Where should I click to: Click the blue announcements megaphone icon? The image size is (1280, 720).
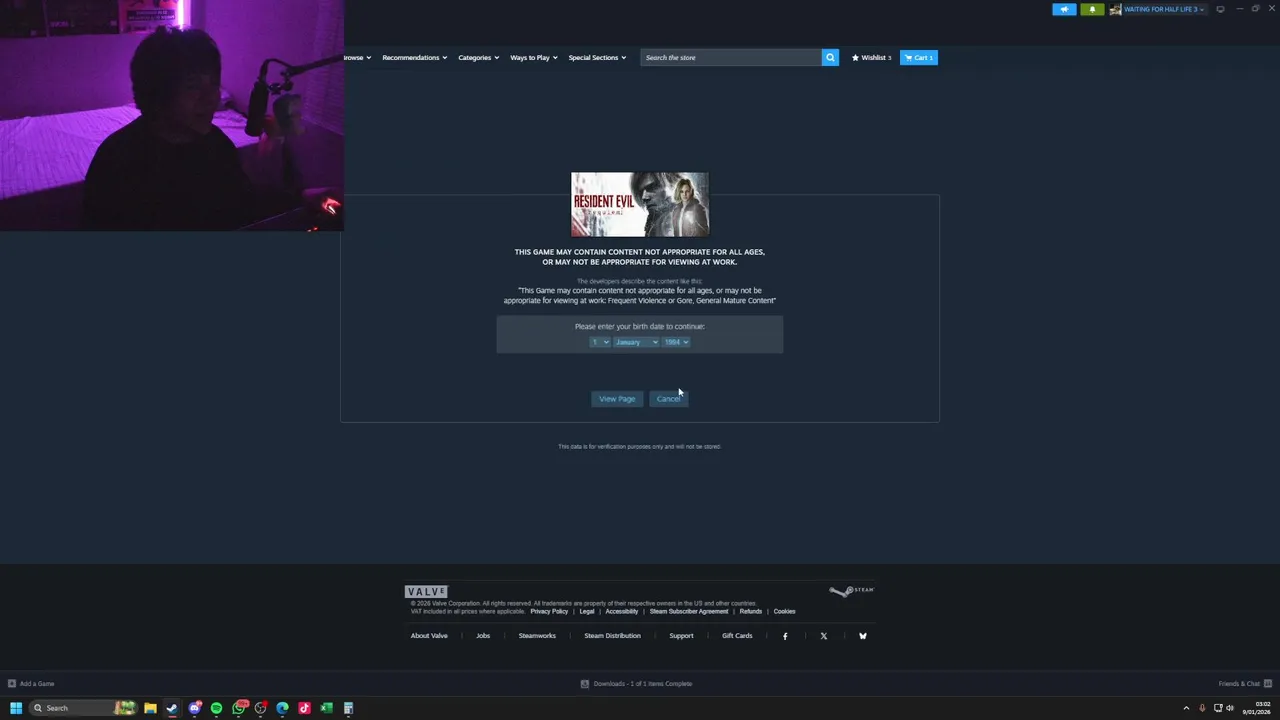click(1064, 9)
